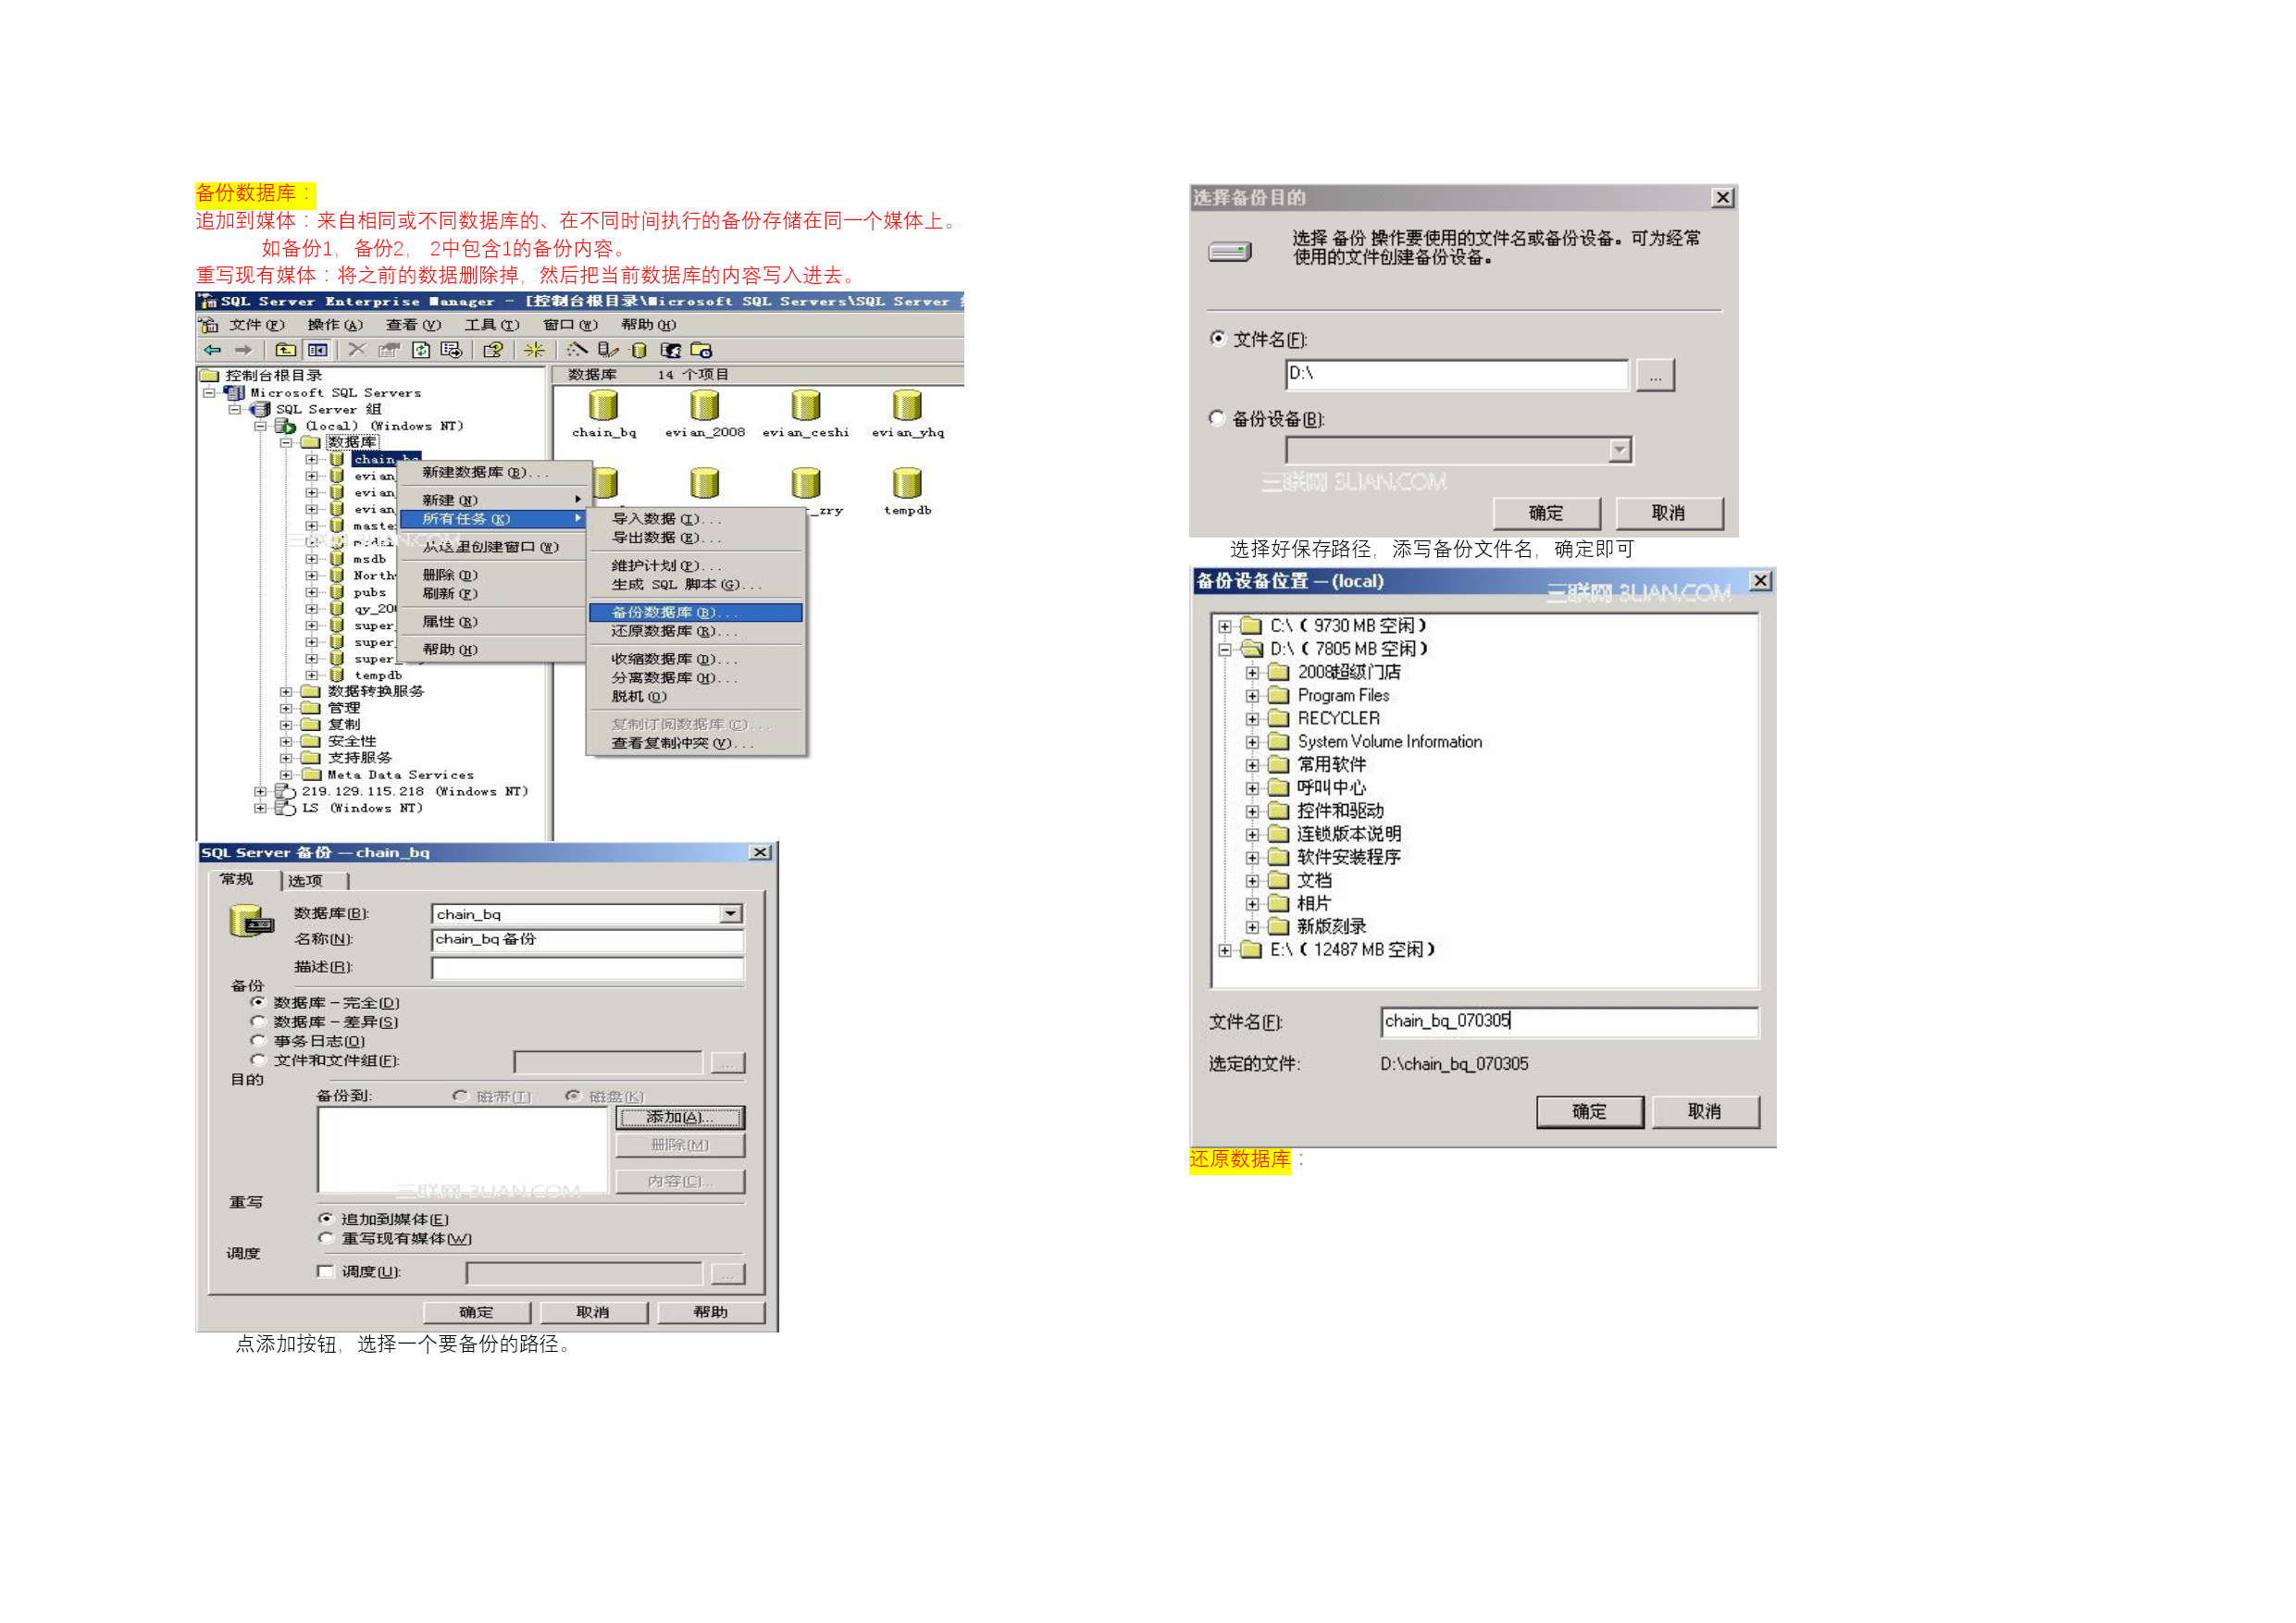Image resolution: width=2296 pixels, height=1623 pixels.
Task: Click the Up one level folder icon
Action: (286, 350)
